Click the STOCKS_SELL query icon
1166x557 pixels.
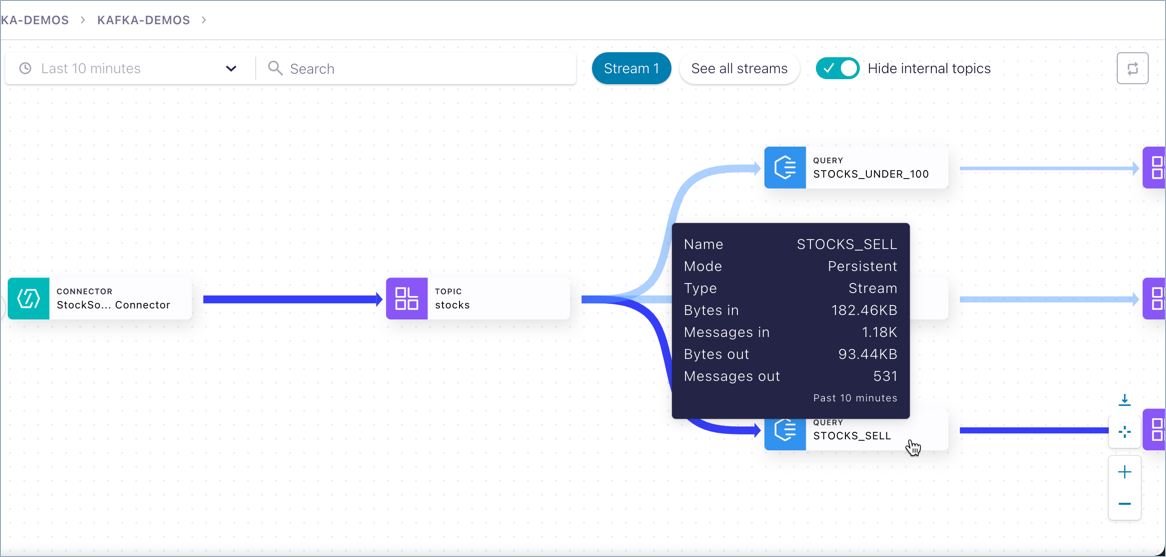pyautogui.click(x=785, y=431)
